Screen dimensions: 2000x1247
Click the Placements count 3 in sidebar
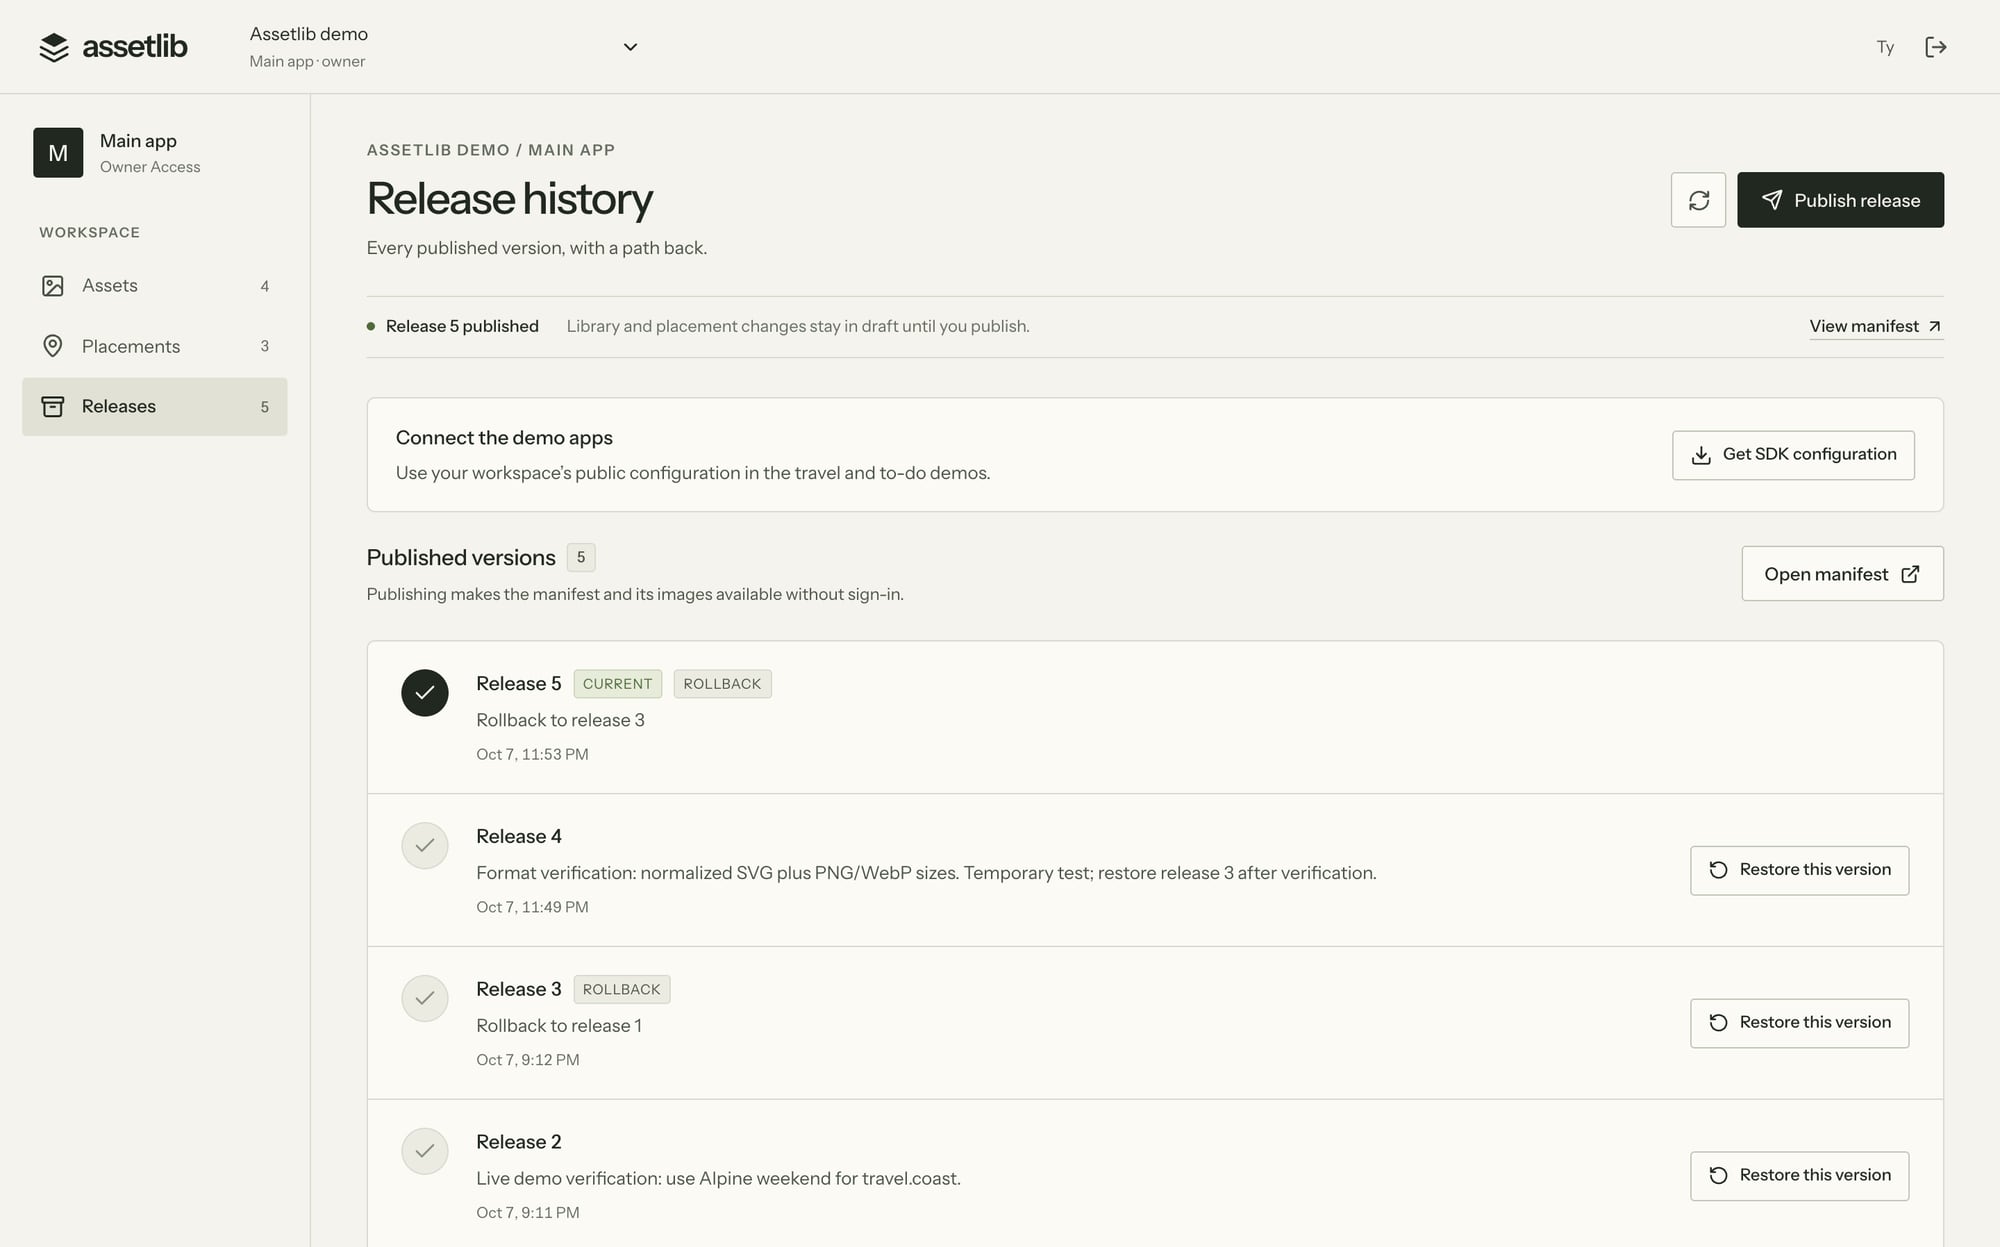pyautogui.click(x=265, y=347)
